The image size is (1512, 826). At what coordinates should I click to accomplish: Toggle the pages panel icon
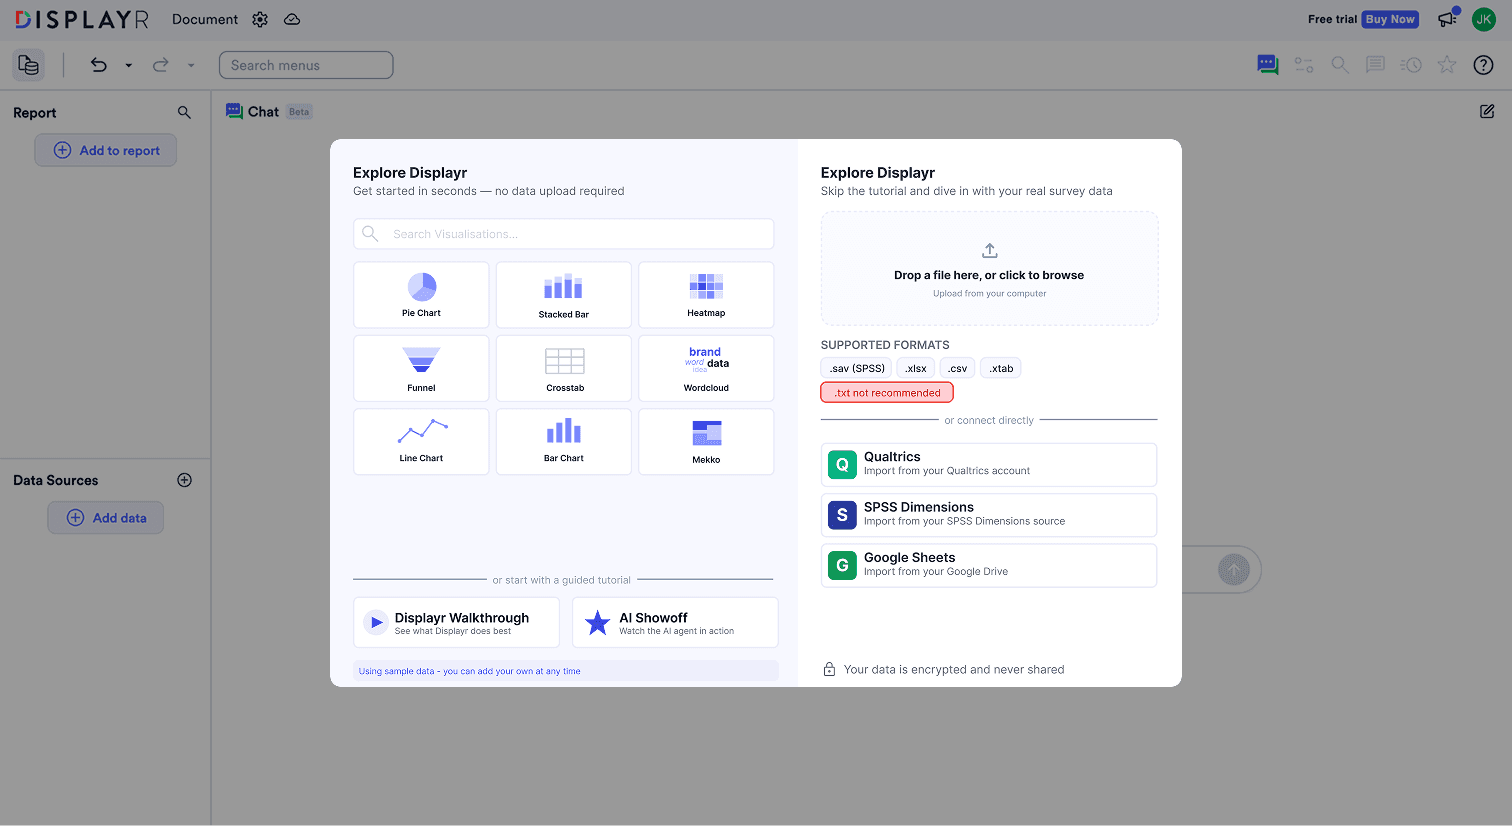pyautogui.click(x=28, y=65)
